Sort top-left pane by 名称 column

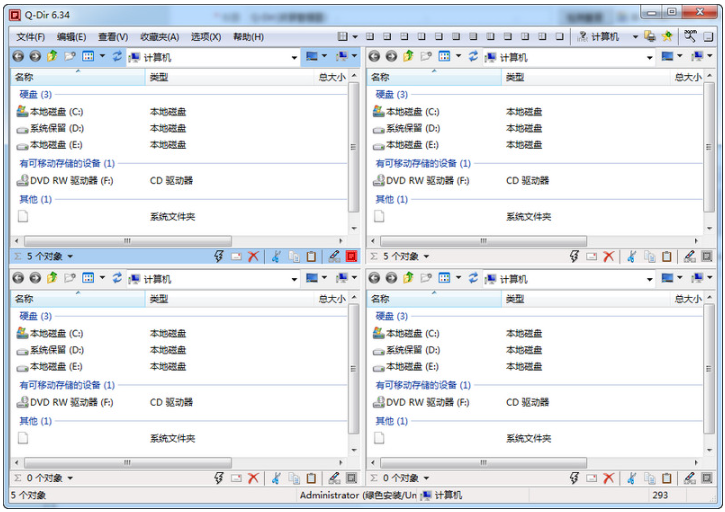tap(78, 77)
